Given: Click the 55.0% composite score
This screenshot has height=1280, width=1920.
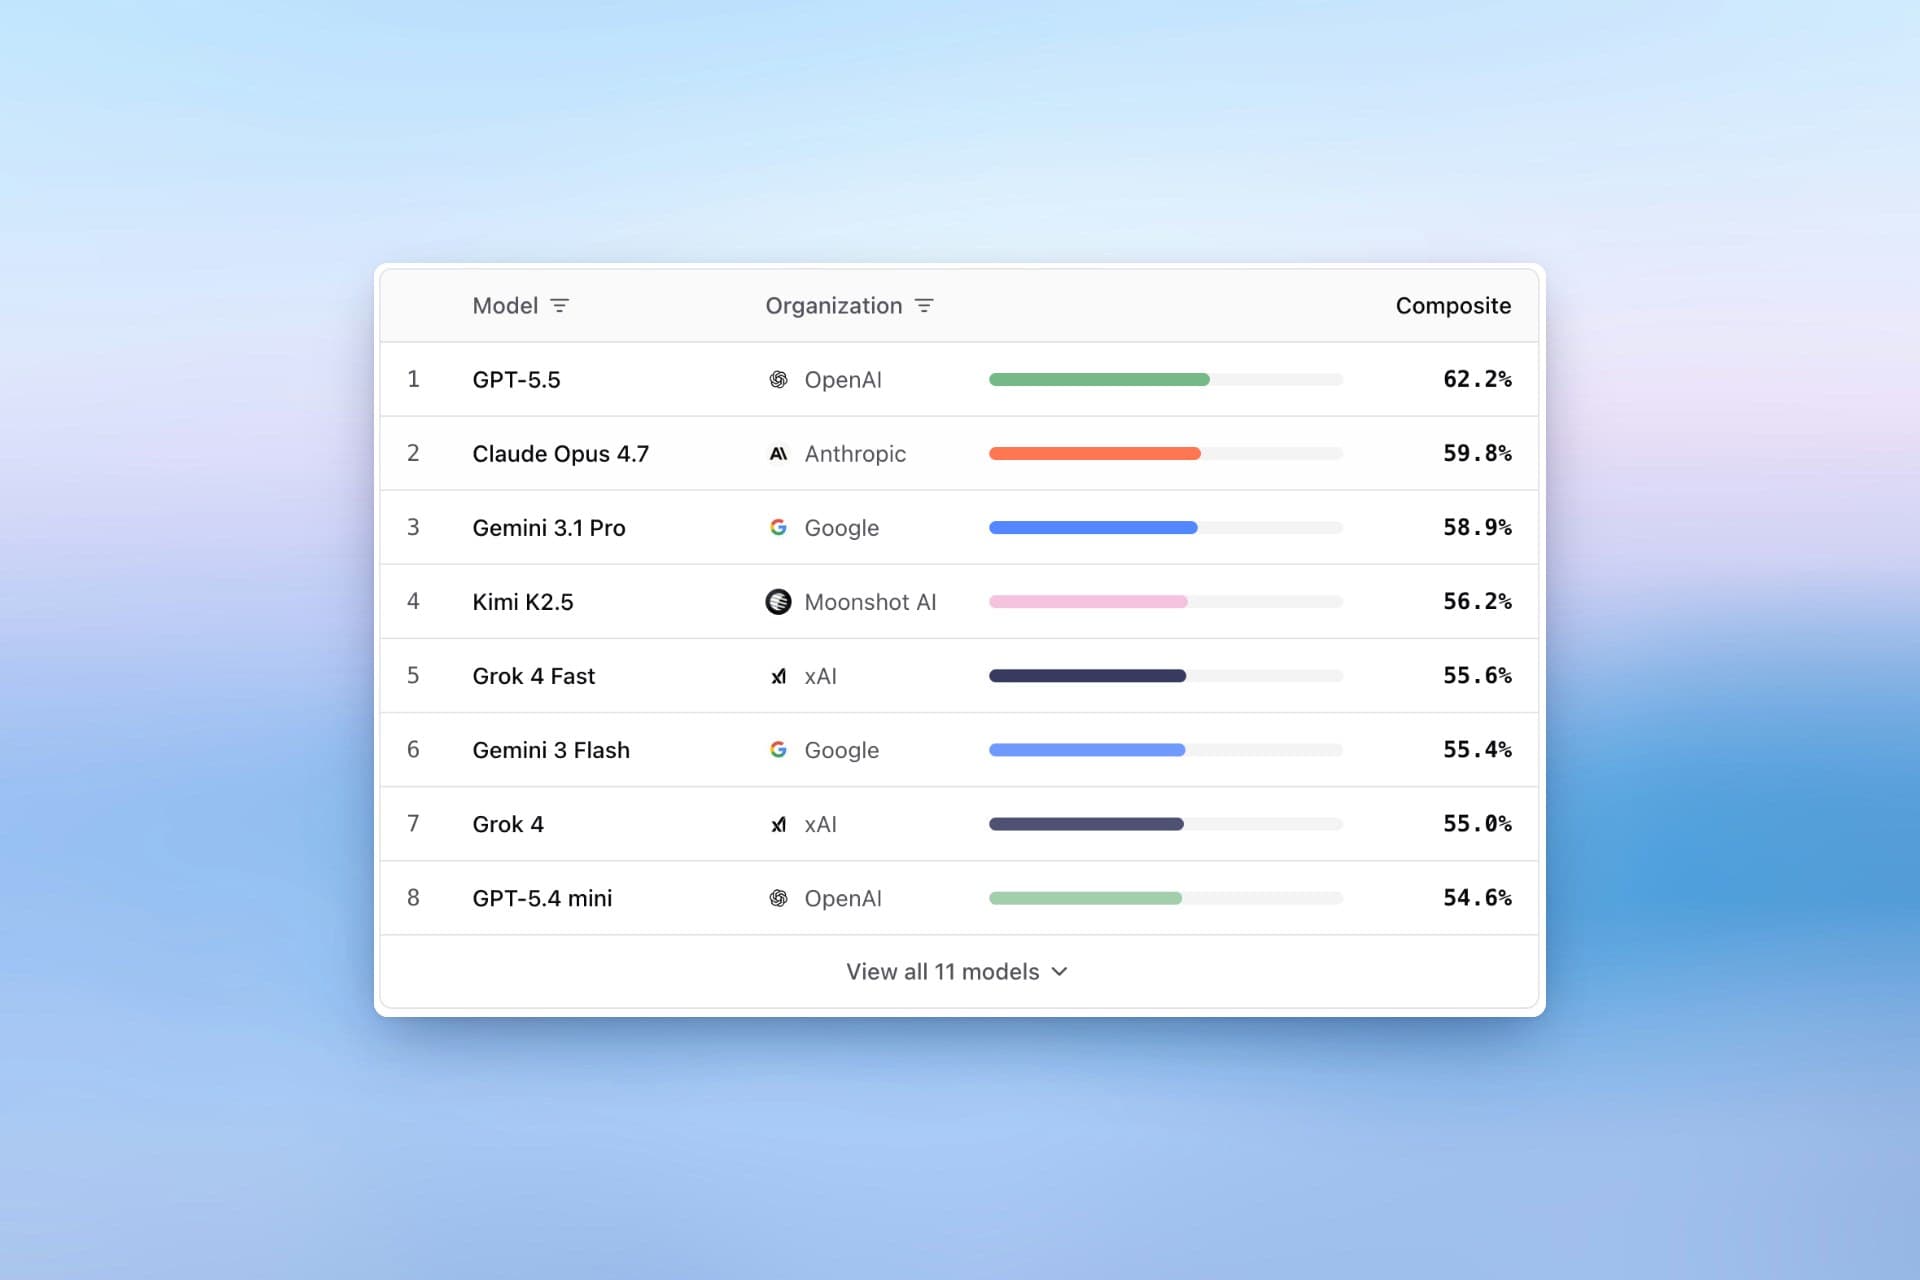Looking at the screenshot, I should 1477,824.
